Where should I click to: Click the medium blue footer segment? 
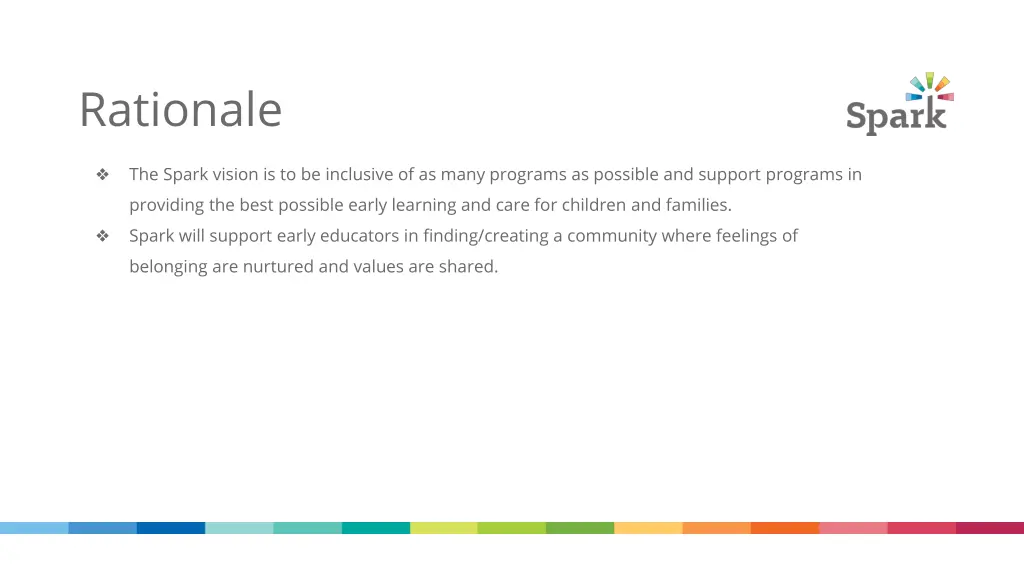pyautogui.click(x=103, y=528)
